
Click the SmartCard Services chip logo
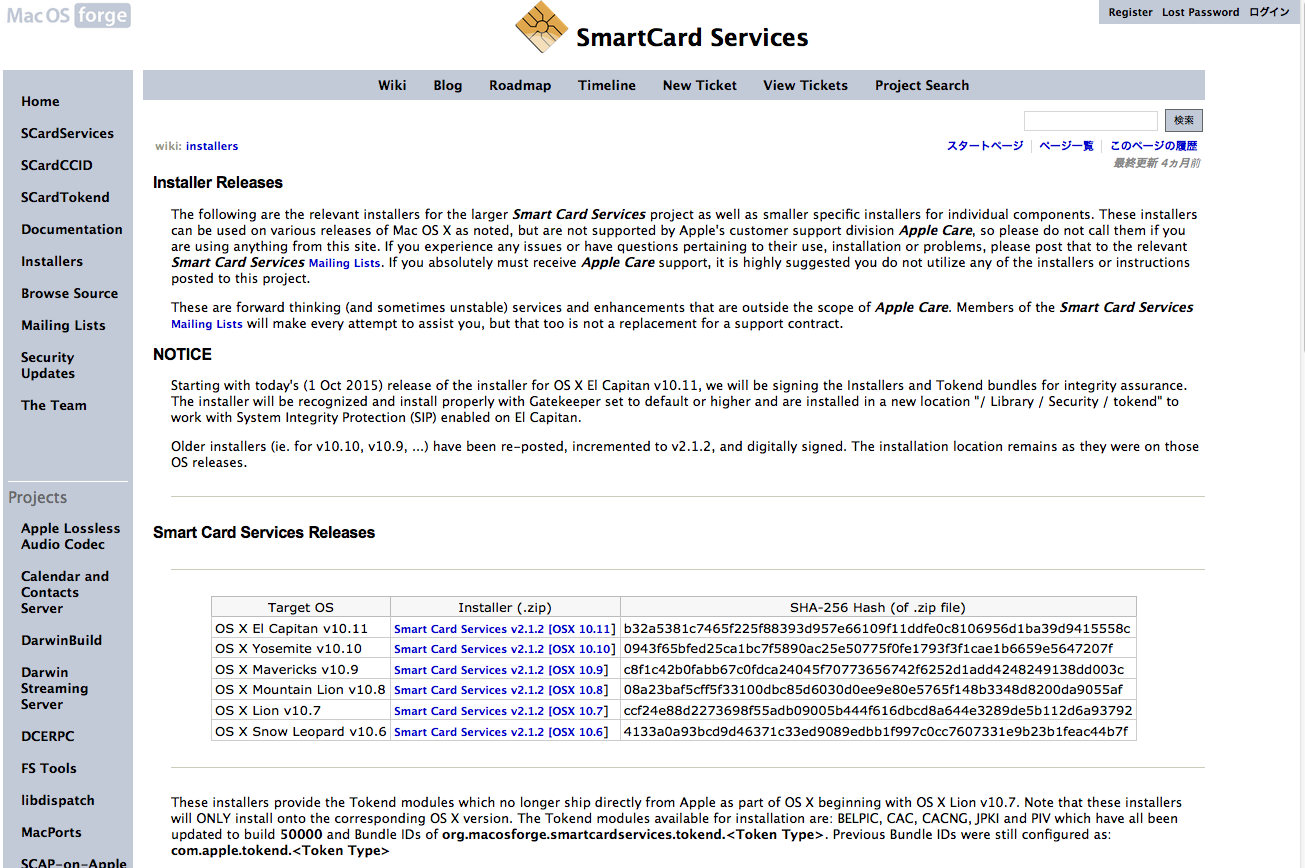(541, 27)
